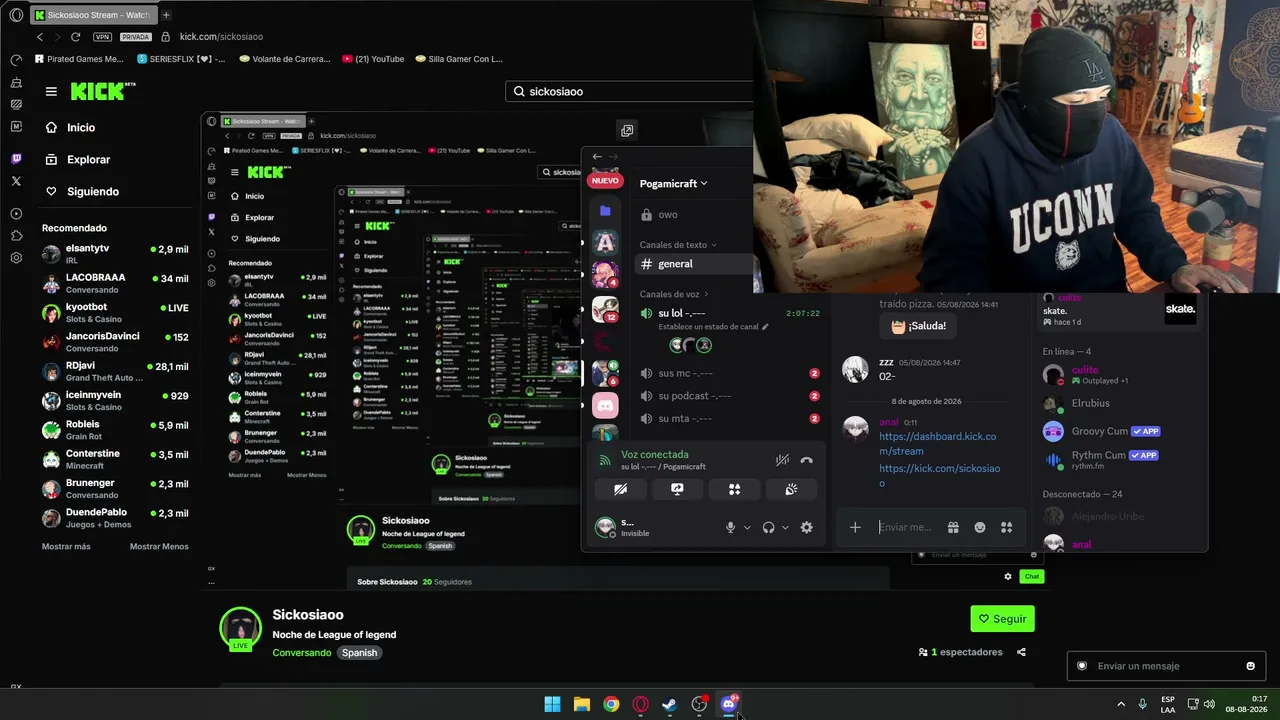The height and width of the screenshot is (720, 1280).
Task: Open Discord gift icon in message bar
Action: point(953,528)
